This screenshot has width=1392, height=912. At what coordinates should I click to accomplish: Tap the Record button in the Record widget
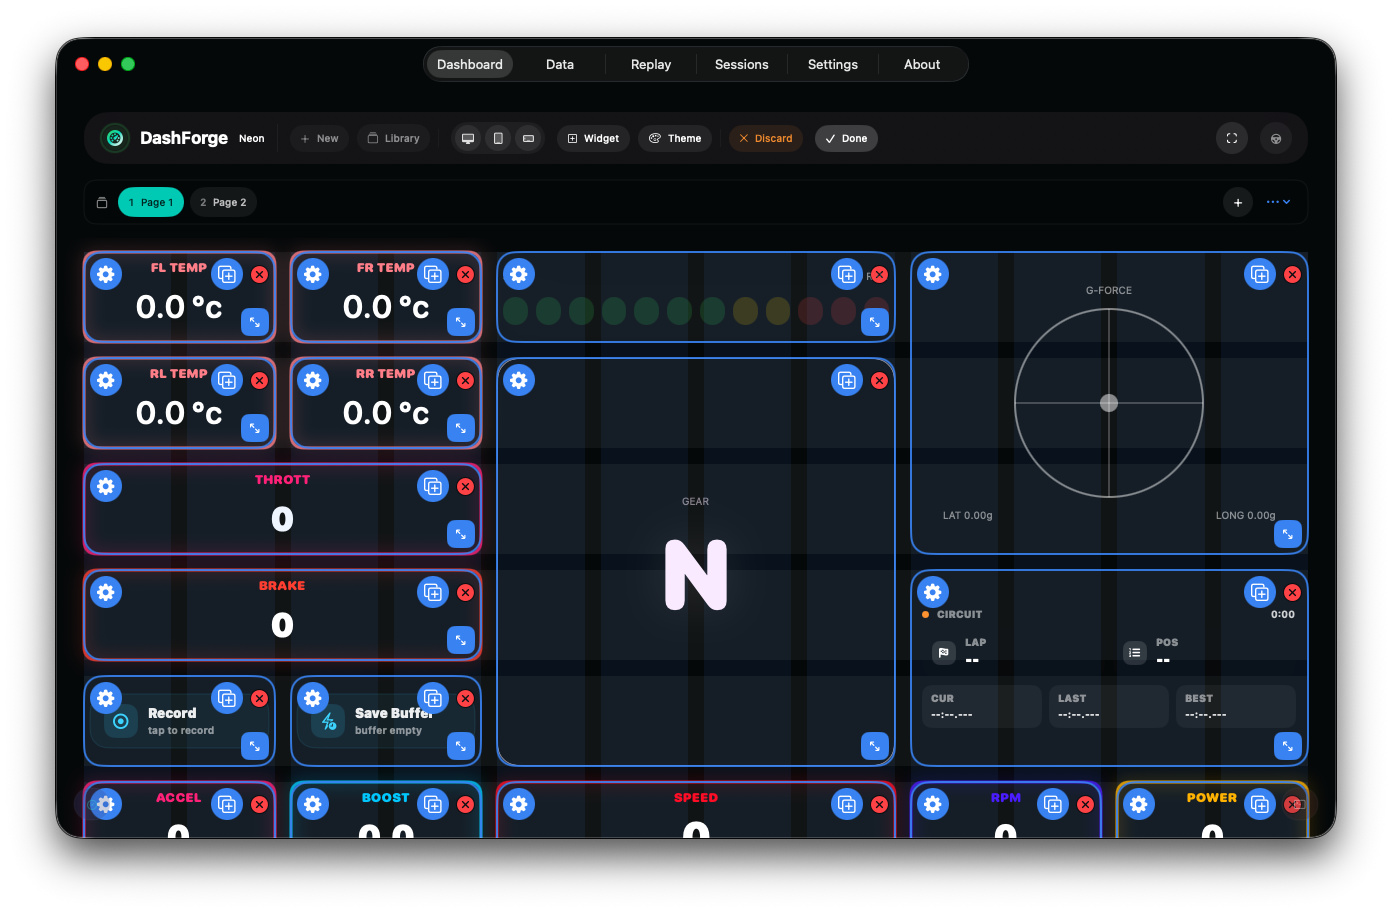tap(121, 721)
